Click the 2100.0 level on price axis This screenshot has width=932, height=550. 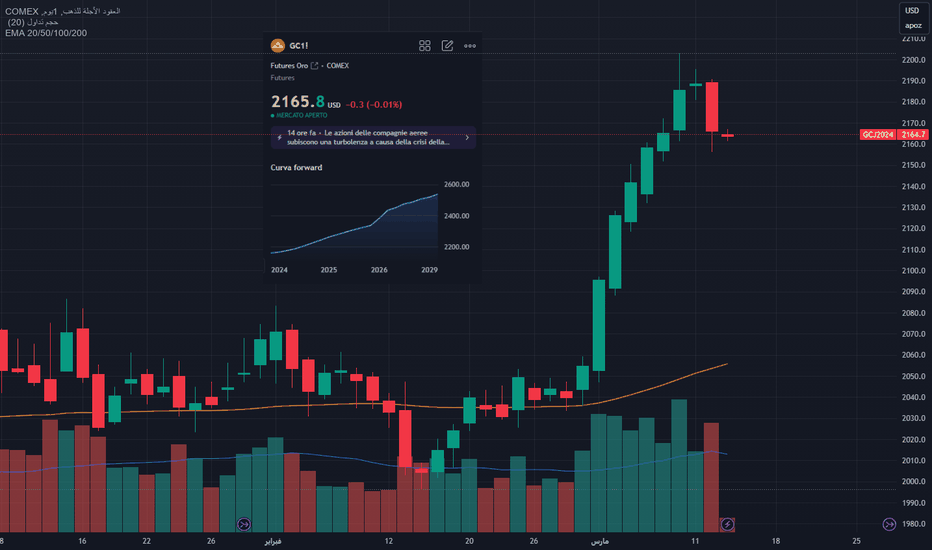click(914, 271)
